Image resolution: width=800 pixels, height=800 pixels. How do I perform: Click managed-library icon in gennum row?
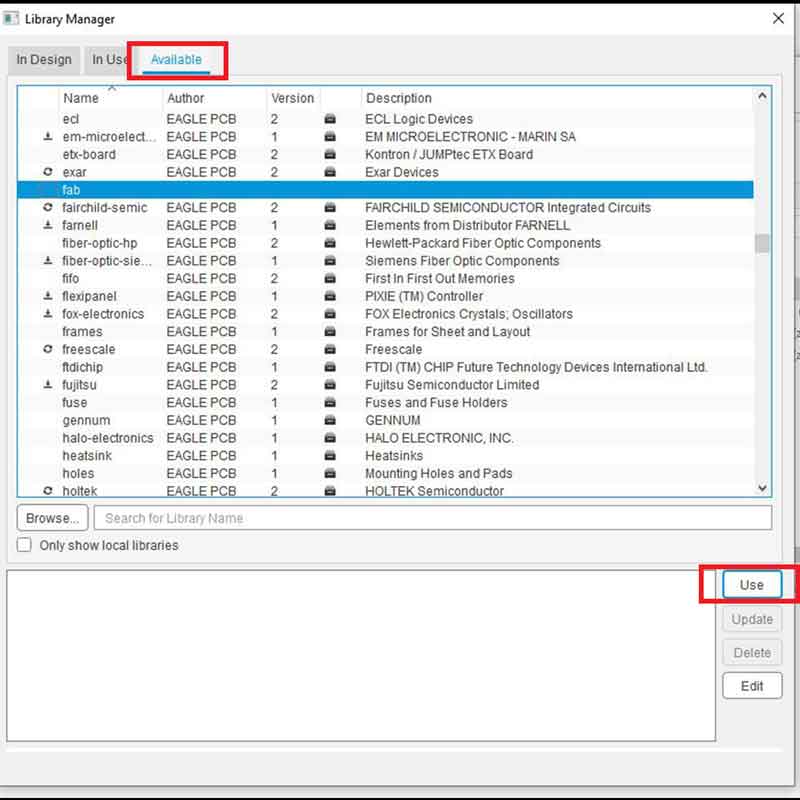[330, 420]
